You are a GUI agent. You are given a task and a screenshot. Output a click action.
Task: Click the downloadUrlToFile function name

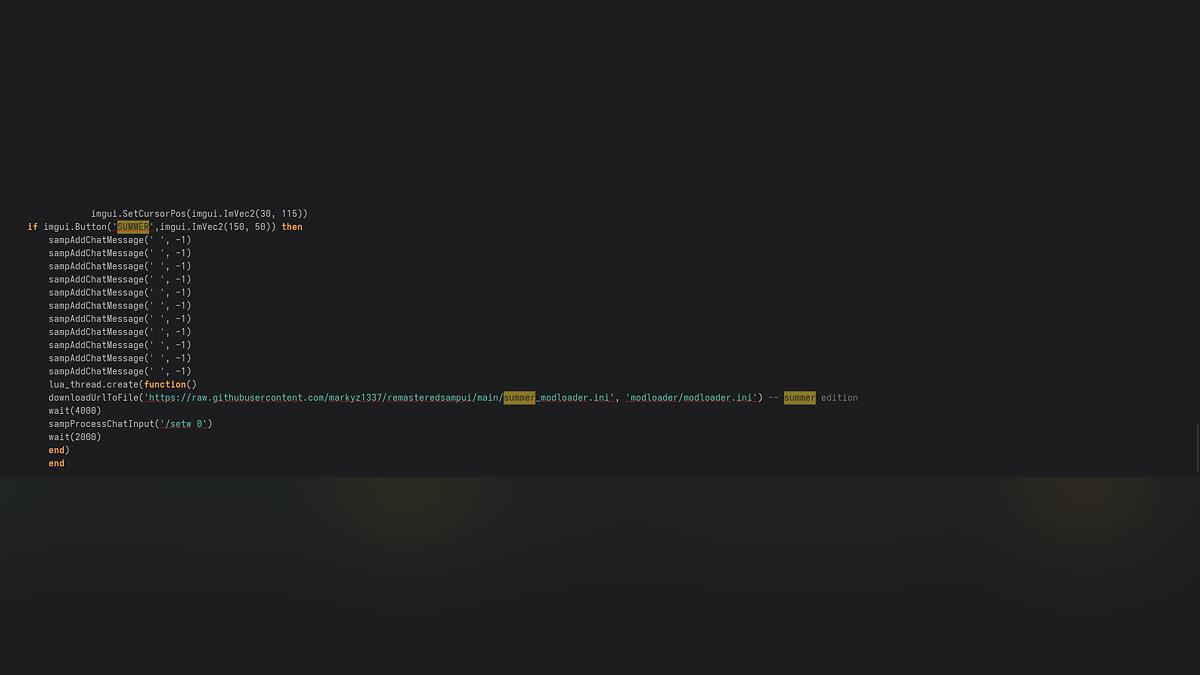coord(93,398)
